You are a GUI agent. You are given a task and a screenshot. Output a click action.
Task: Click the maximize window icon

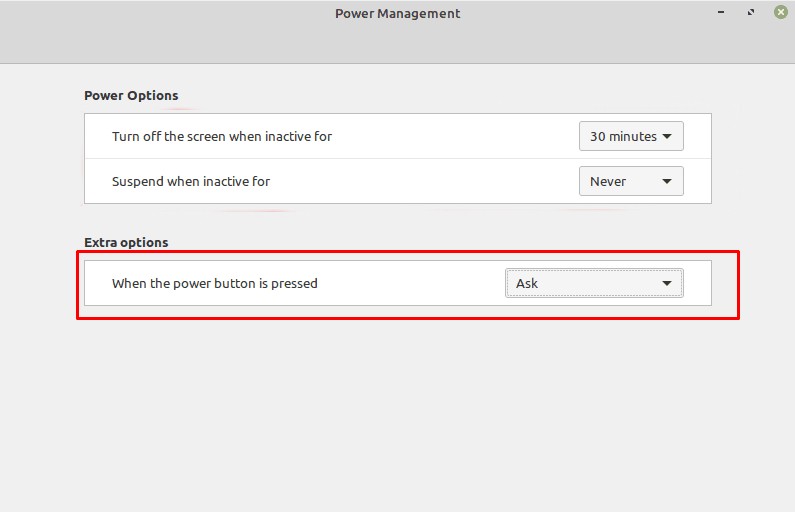tap(751, 13)
